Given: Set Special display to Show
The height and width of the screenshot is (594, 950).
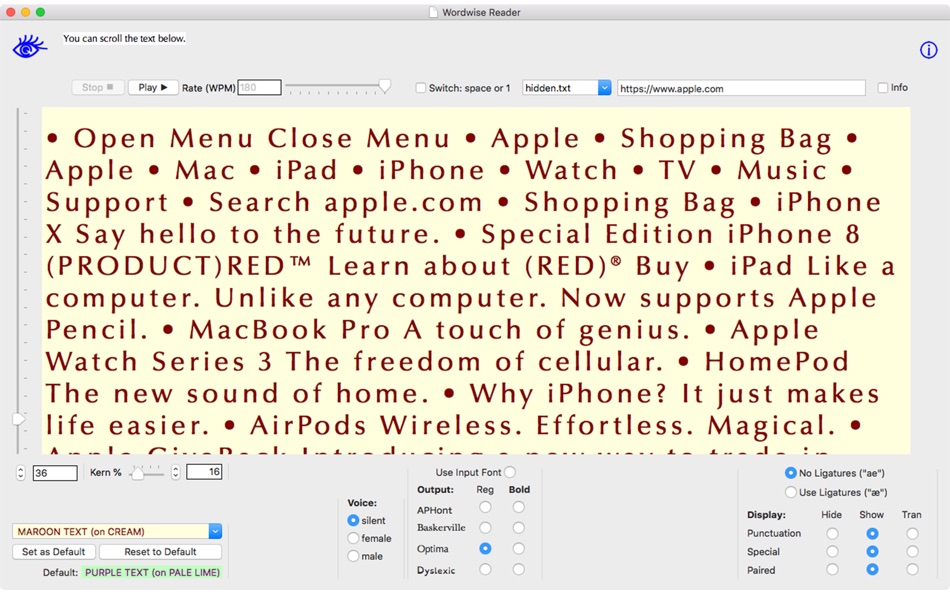Looking at the screenshot, I should point(872,552).
